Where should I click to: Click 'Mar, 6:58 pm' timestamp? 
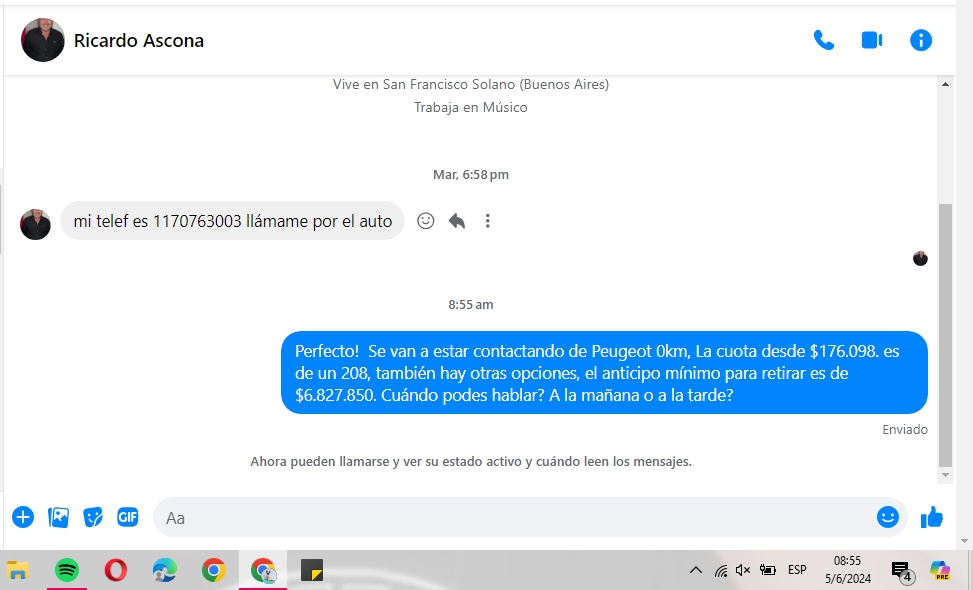pyautogui.click(x=471, y=175)
